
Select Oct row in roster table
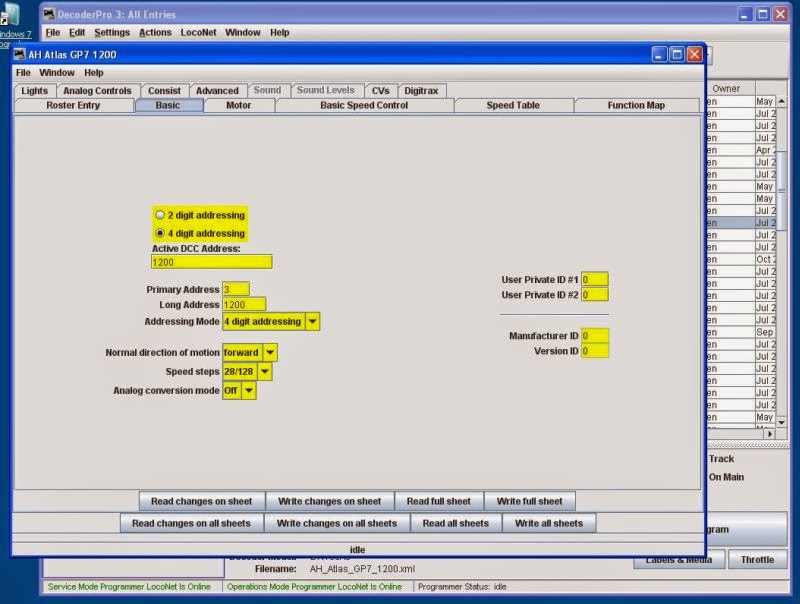point(741,259)
